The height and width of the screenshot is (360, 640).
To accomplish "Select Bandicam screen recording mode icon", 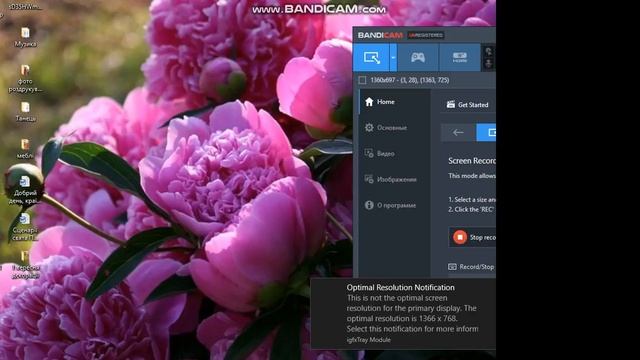I will 371,58.
